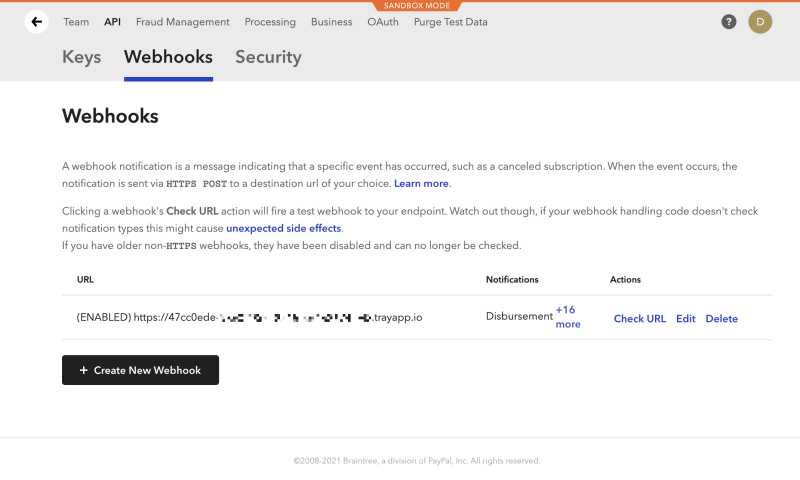
Task: Open the unexpected side effects link
Action: [x=284, y=228]
